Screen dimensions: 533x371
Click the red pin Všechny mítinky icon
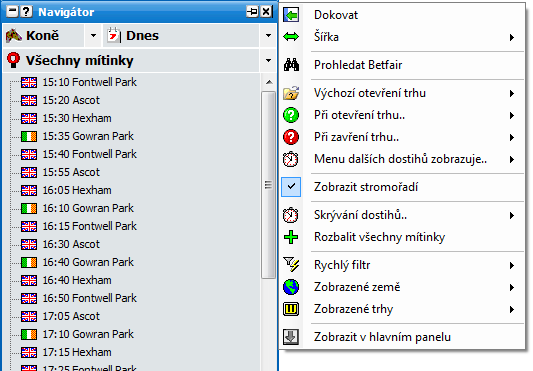(13, 60)
